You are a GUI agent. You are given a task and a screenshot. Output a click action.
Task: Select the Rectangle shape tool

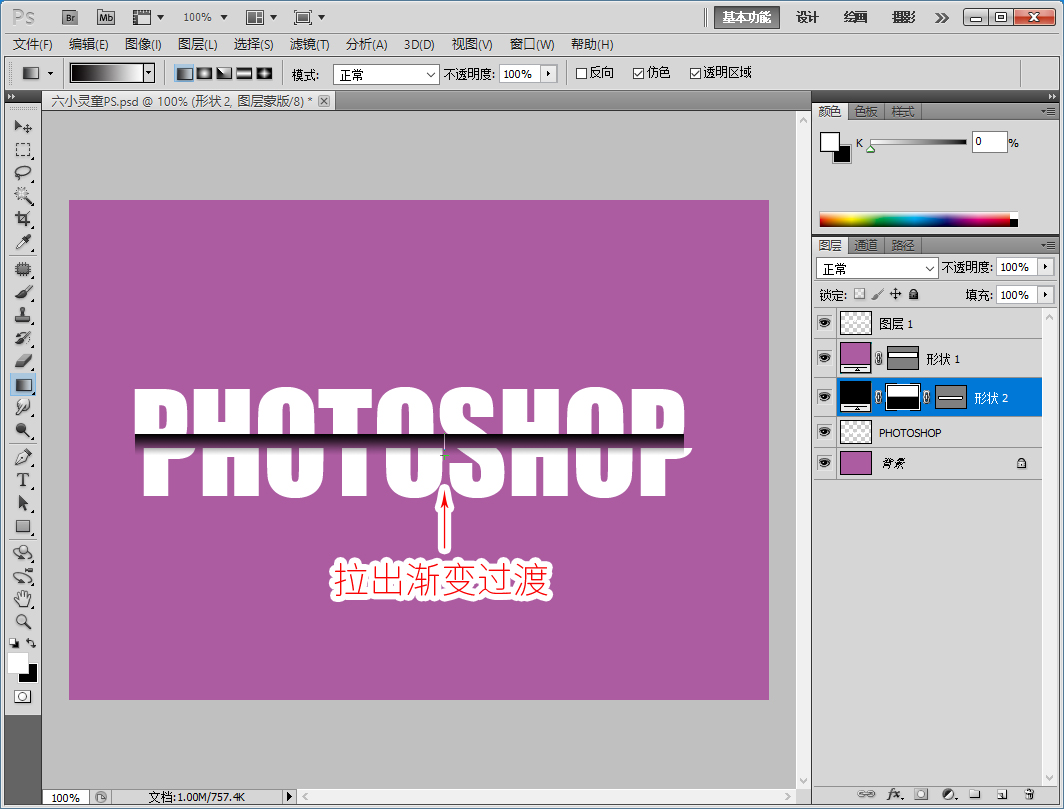coord(23,527)
